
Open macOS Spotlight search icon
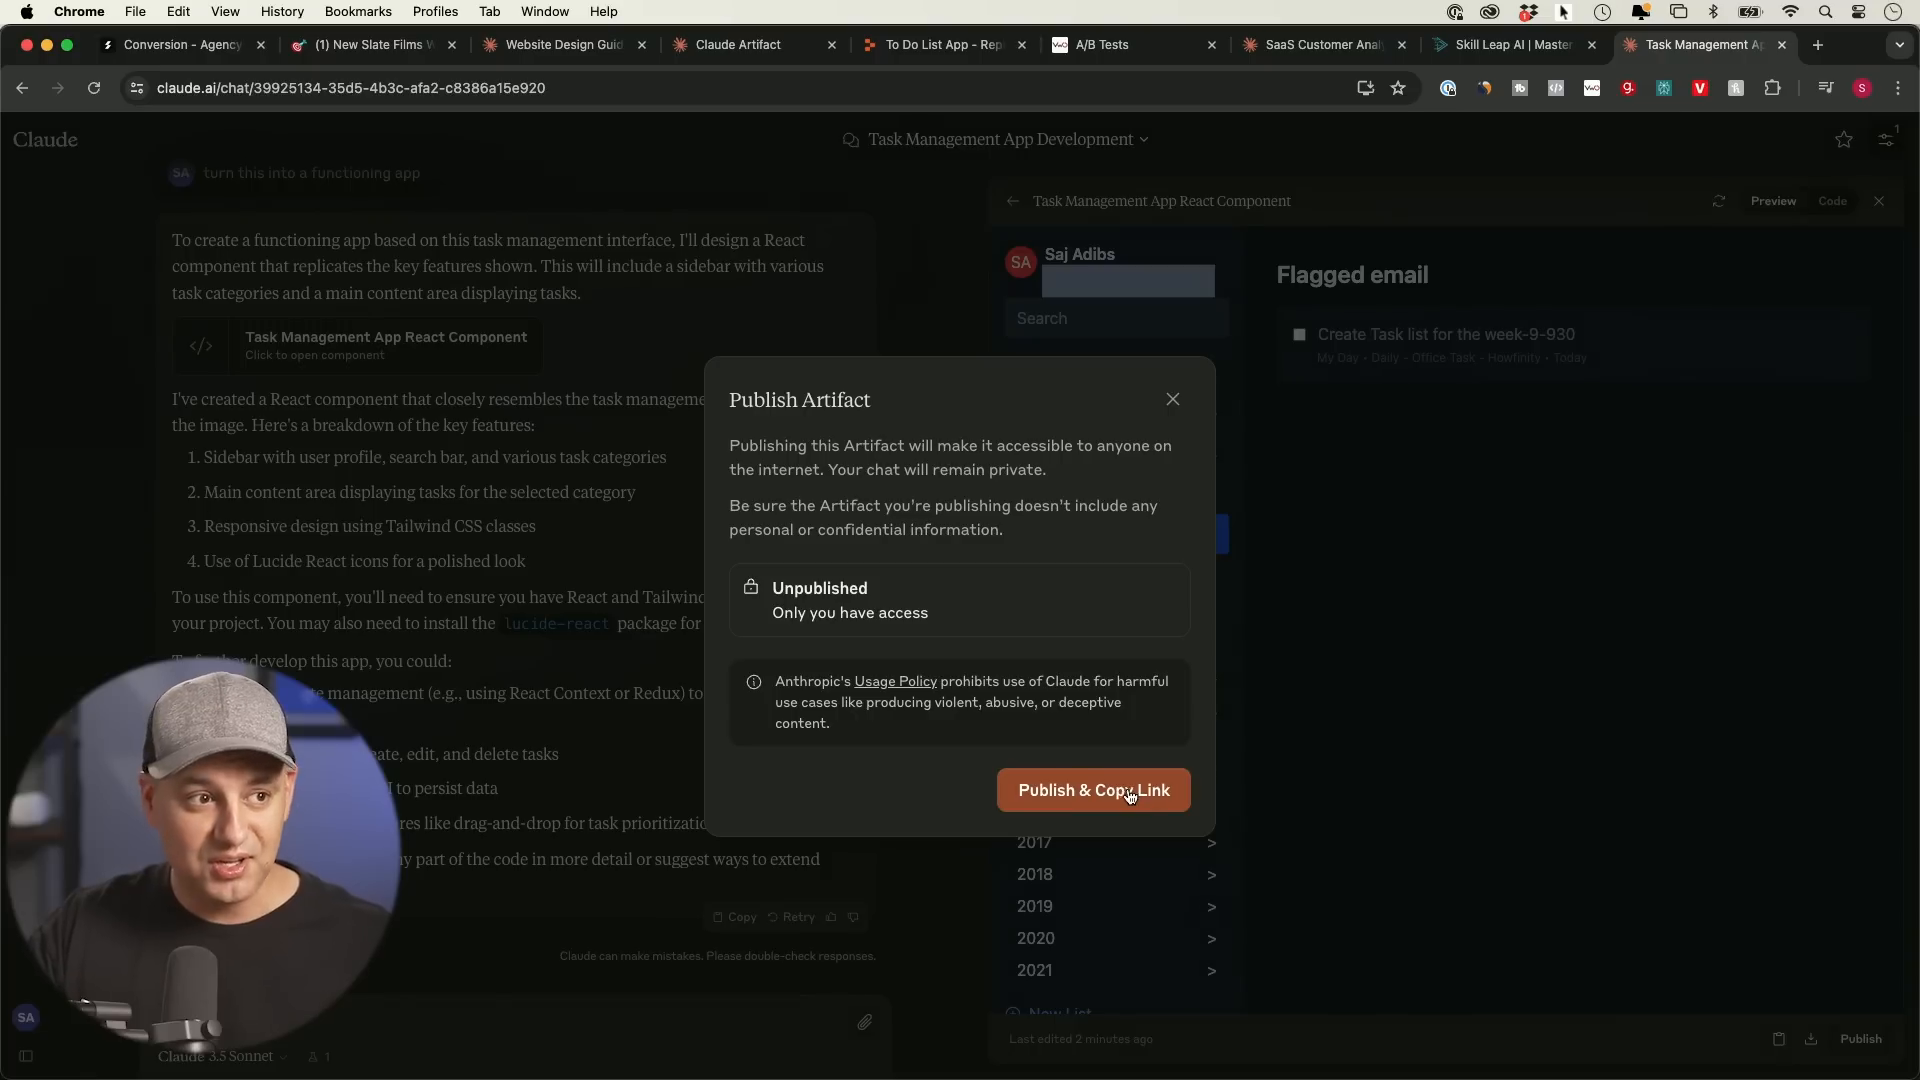1825,12
